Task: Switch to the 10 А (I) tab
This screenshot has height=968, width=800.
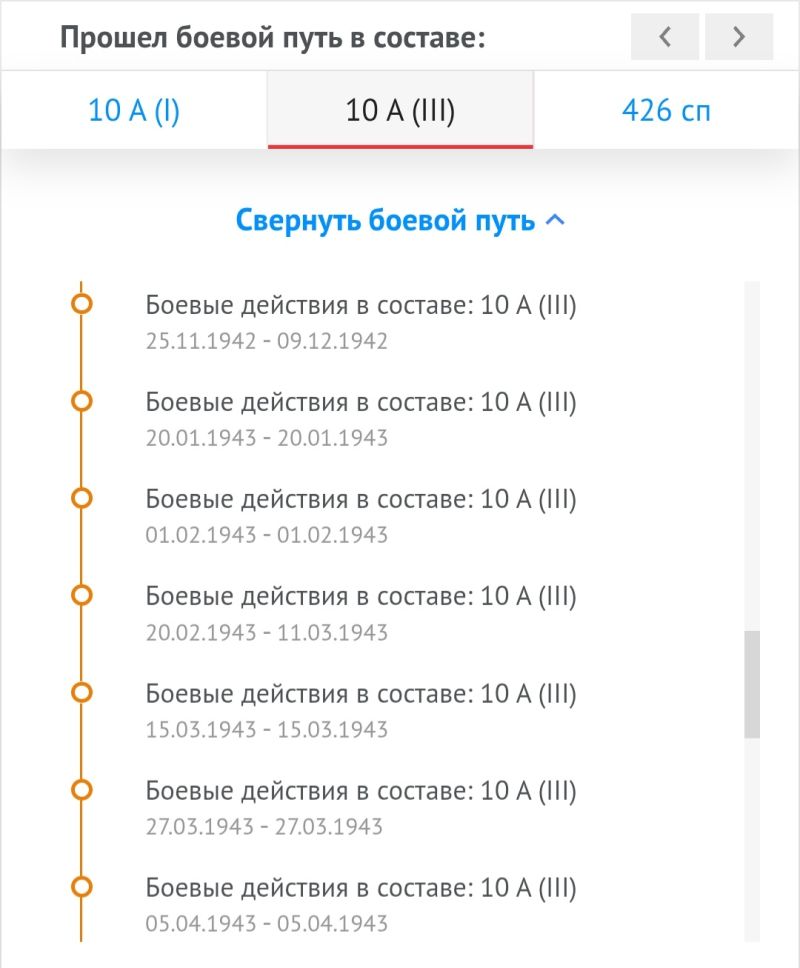Action: point(134,111)
